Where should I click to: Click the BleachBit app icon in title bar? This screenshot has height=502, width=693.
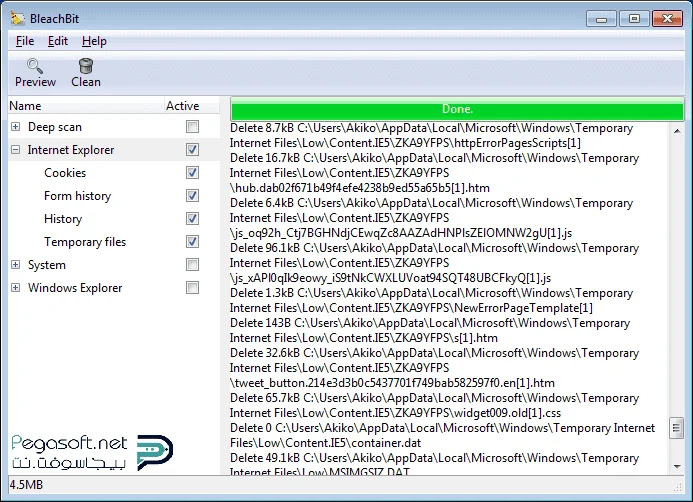(18, 19)
